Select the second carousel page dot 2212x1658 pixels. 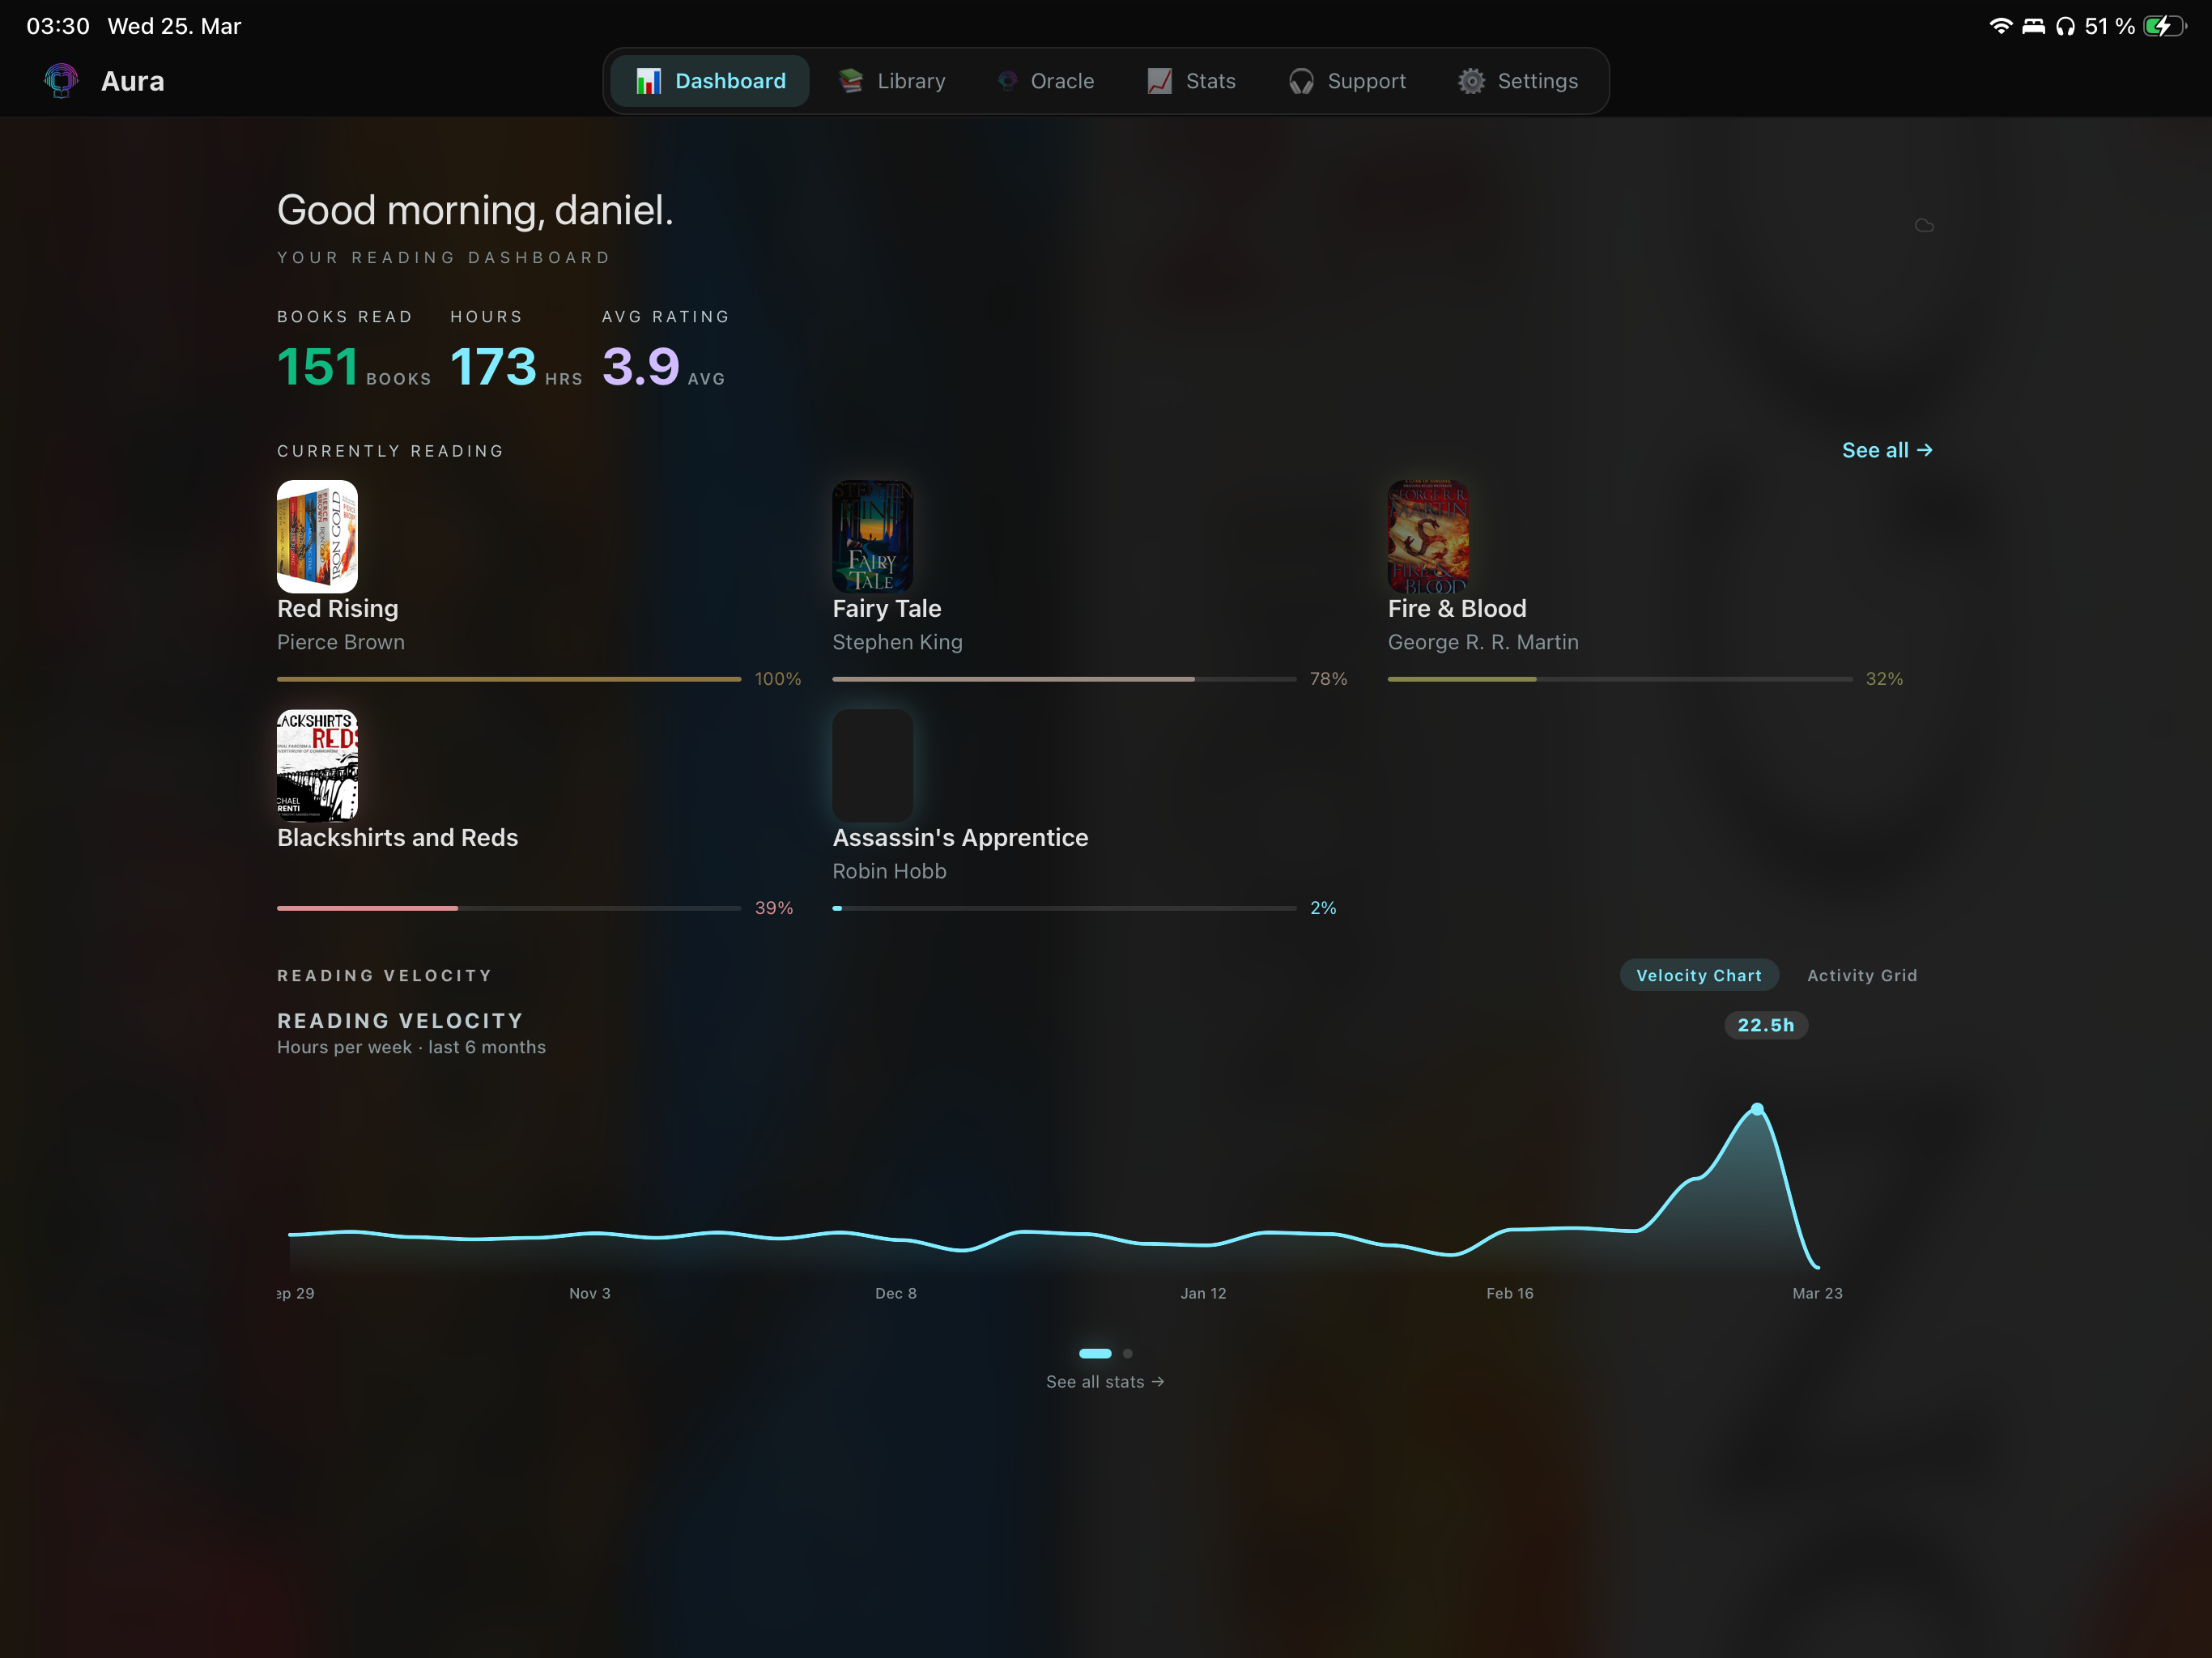(x=1127, y=1353)
